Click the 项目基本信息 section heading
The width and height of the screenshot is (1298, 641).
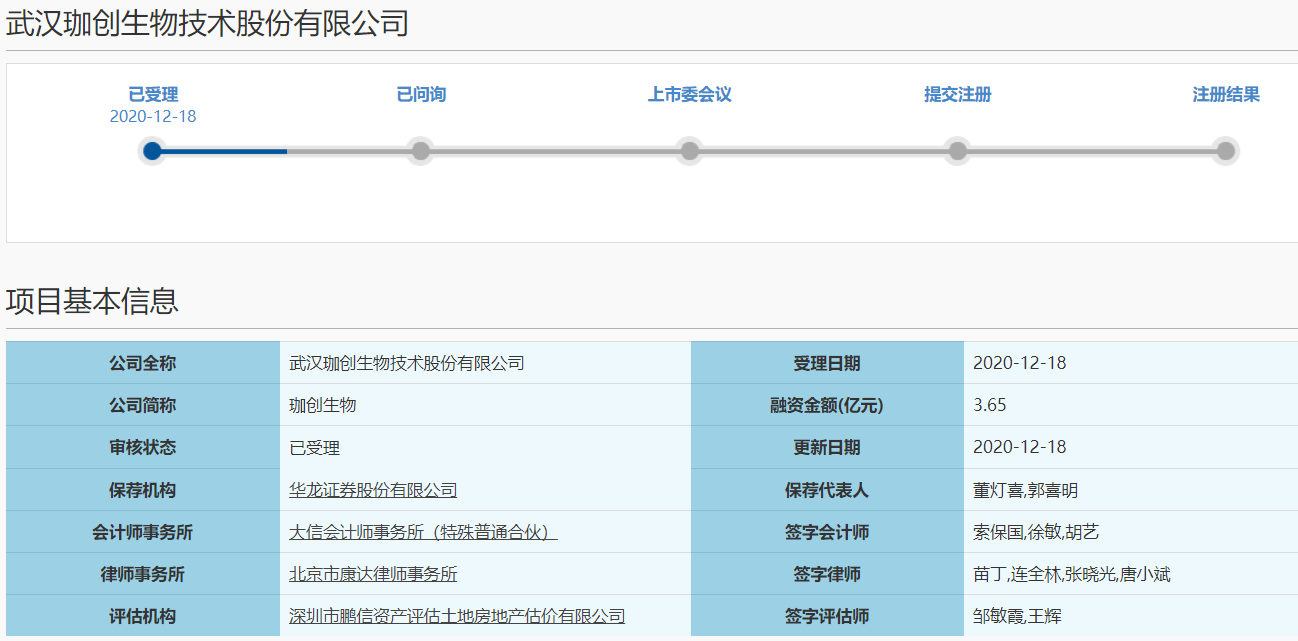click(x=92, y=301)
